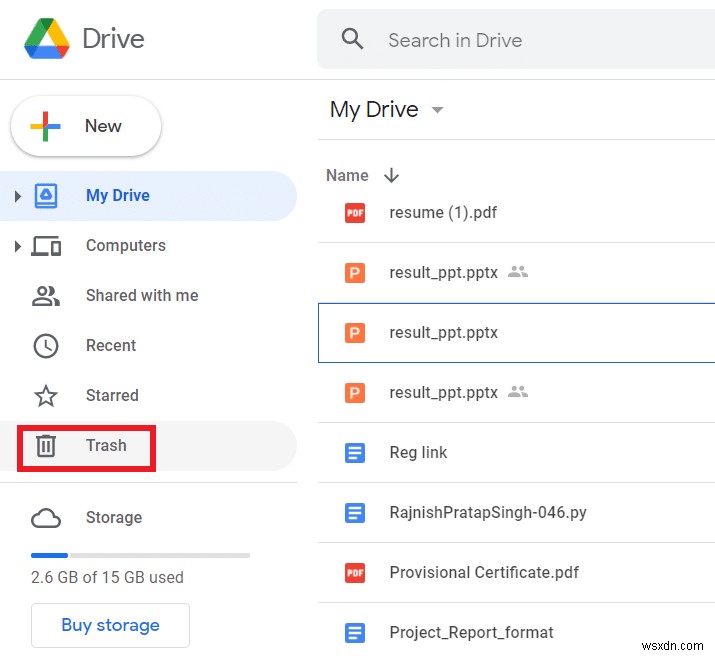Click the Google Drive logo
Viewport: 715px width, 656px height.
click(47, 39)
